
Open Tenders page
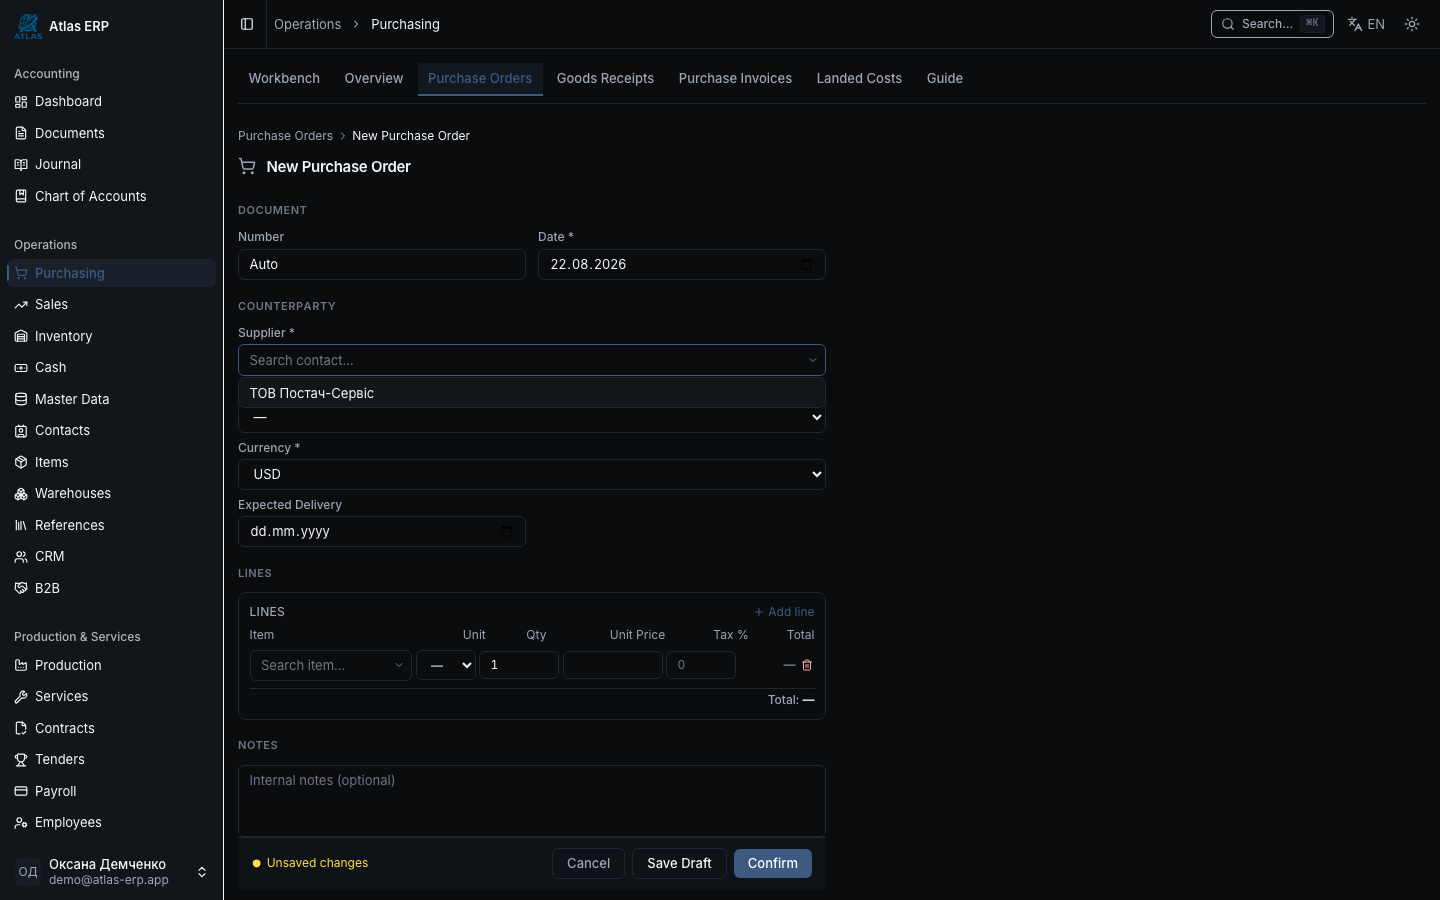tap(111, 759)
